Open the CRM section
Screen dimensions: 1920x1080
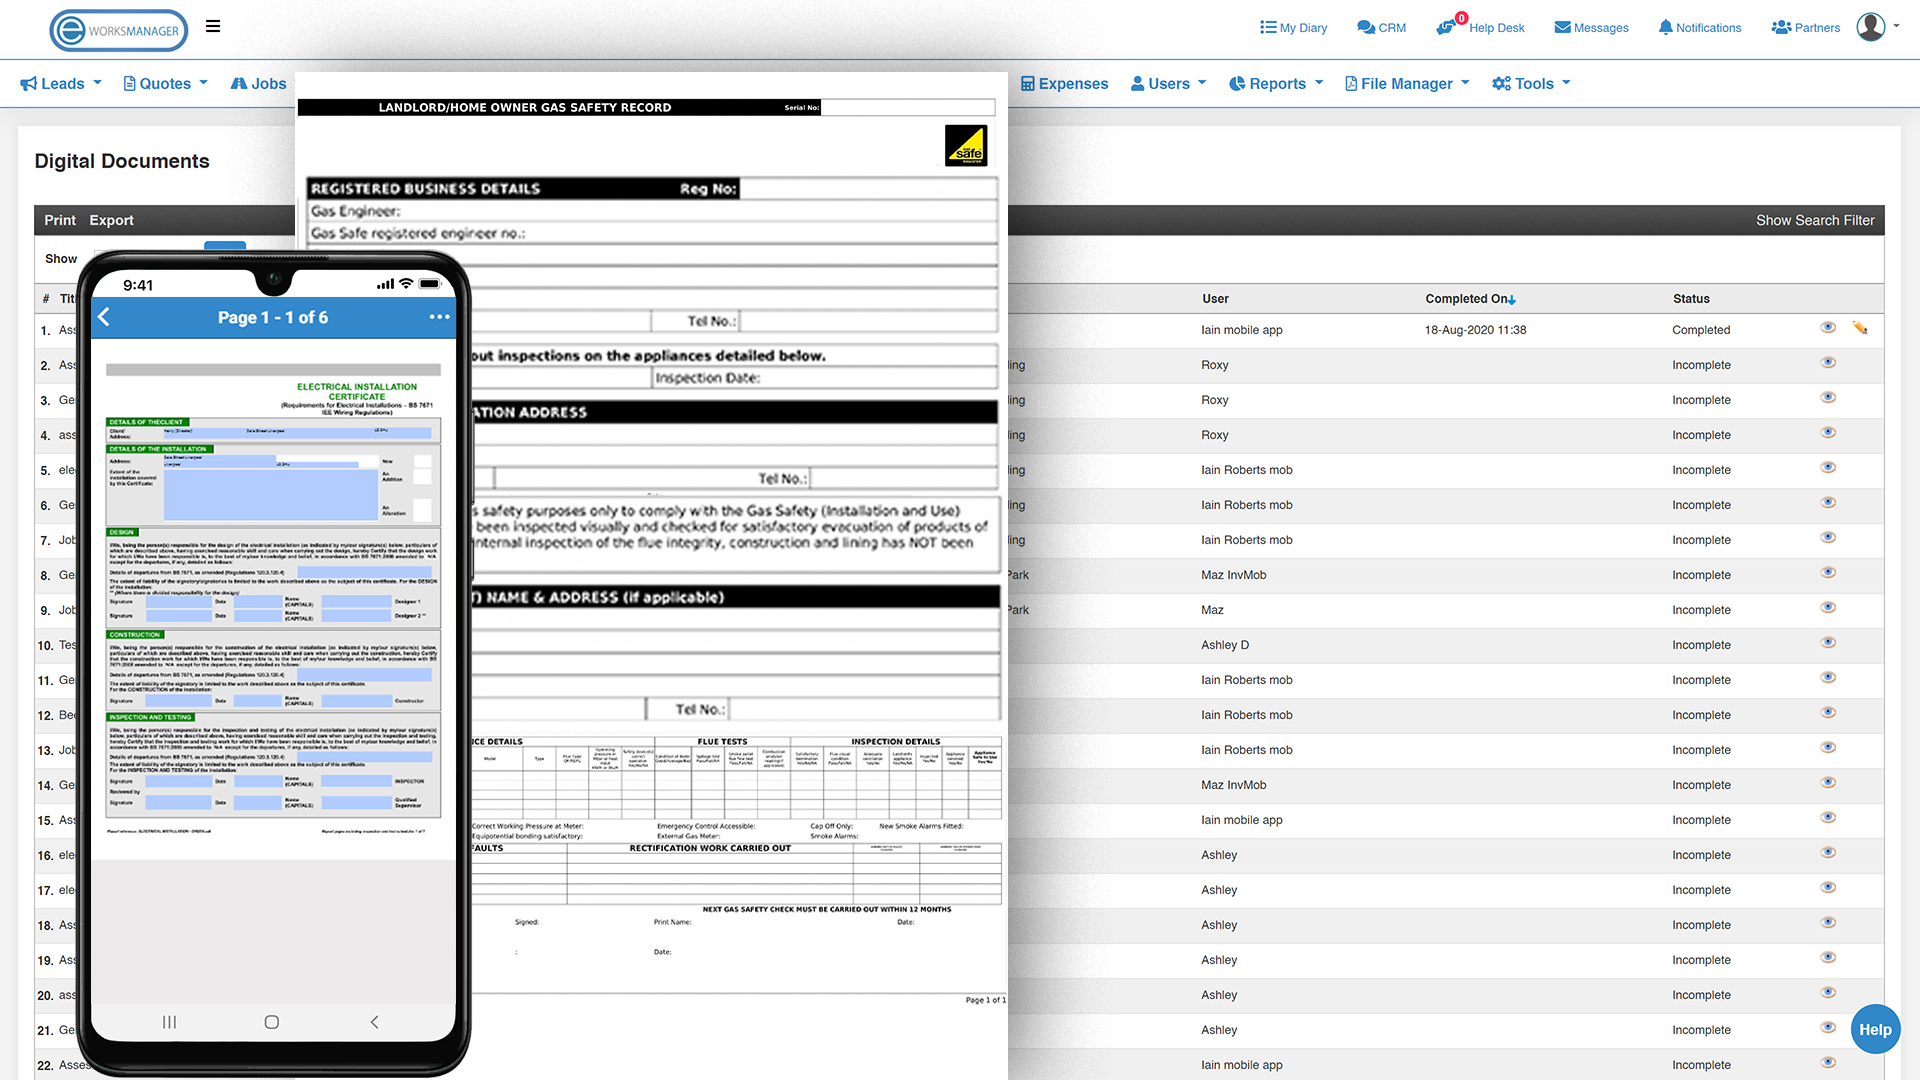(x=1381, y=27)
